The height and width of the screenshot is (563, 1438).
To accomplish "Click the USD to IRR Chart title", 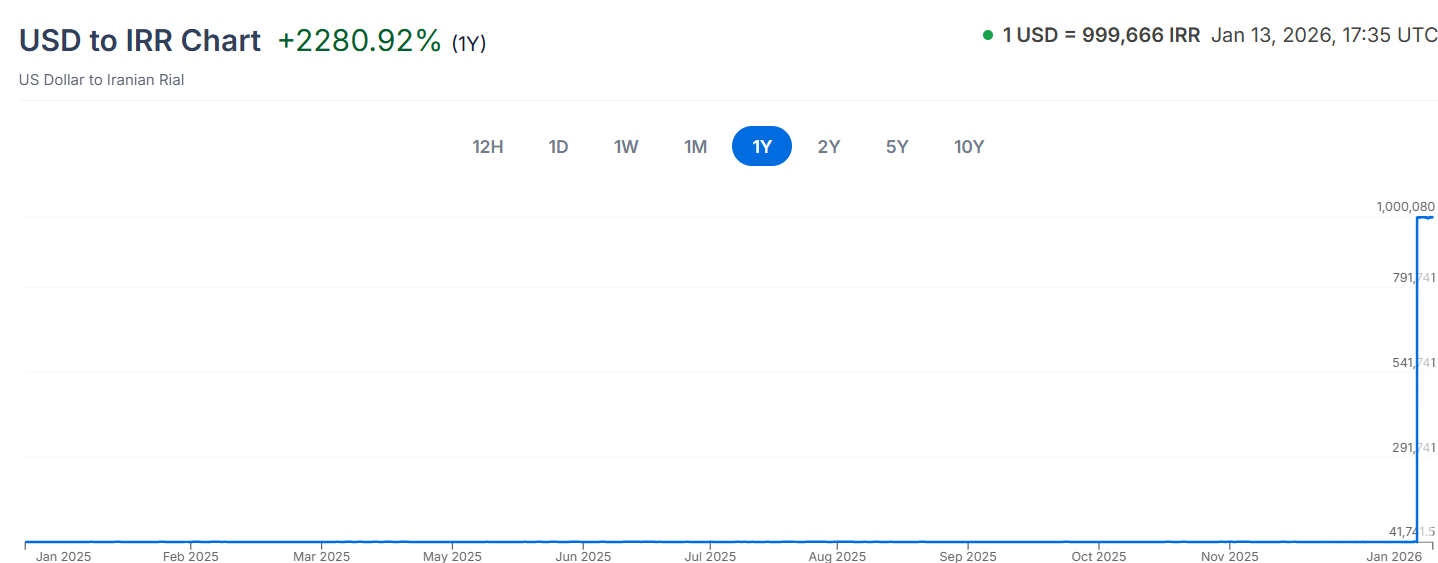I will pyautogui.click(x=140, y=41).
